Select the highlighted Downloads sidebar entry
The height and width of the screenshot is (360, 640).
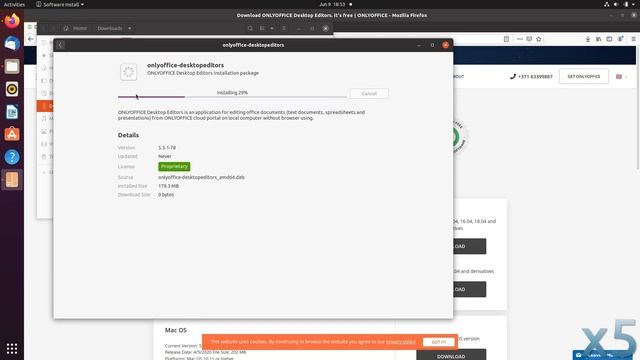[45, 106]
